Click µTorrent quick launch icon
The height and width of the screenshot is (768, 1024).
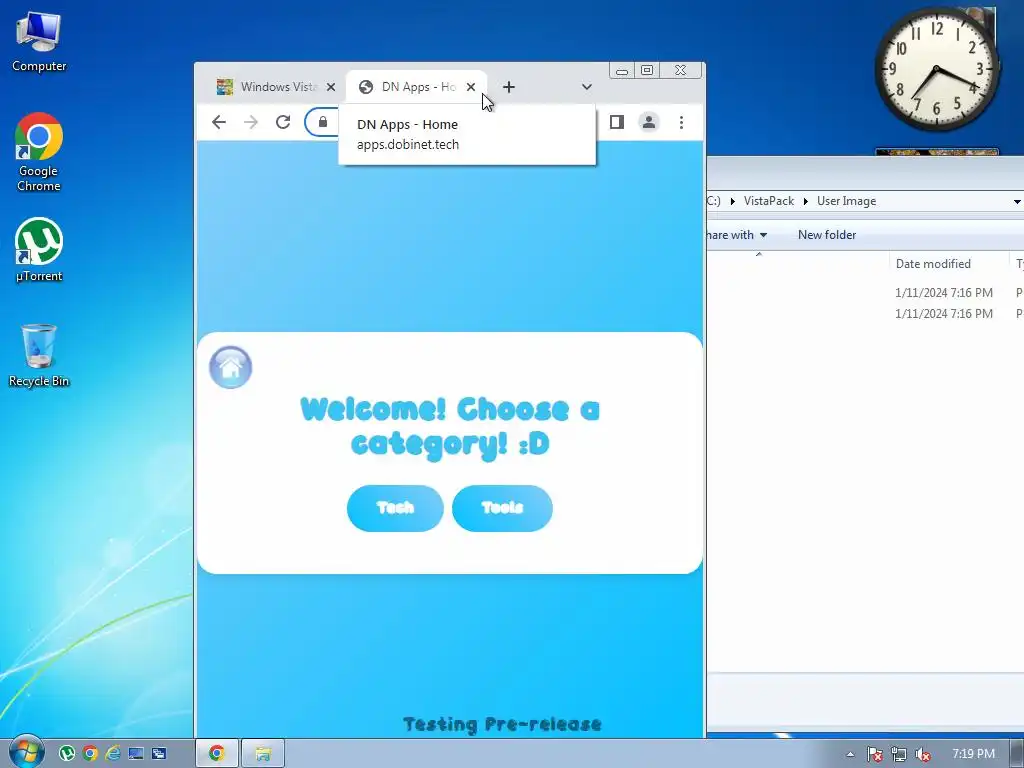[67, 754]
